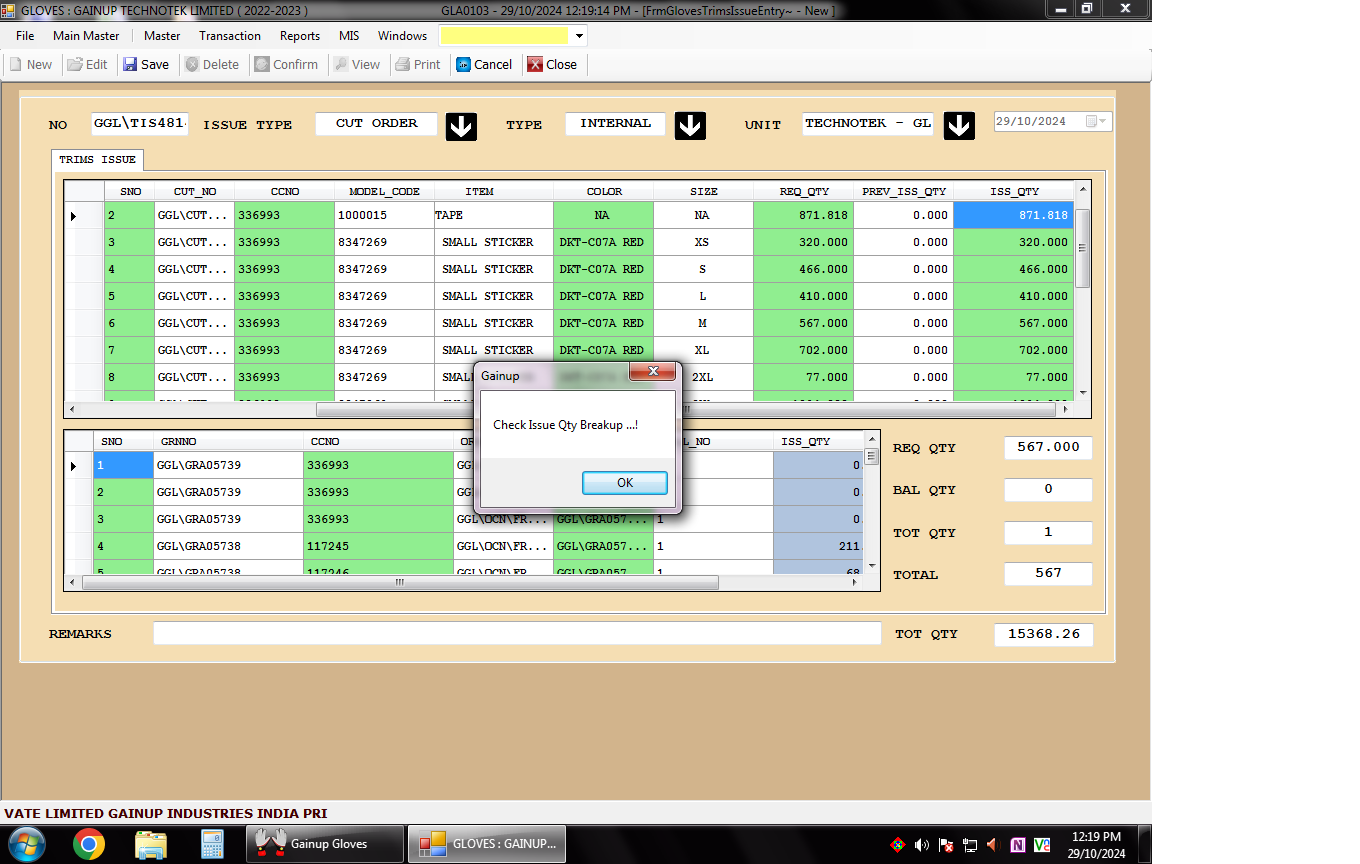Image resolution: width=1360 pixels, height=864 pixels.
Task: Expand the Unit arrow selector
Action: [x=959, y=126]
